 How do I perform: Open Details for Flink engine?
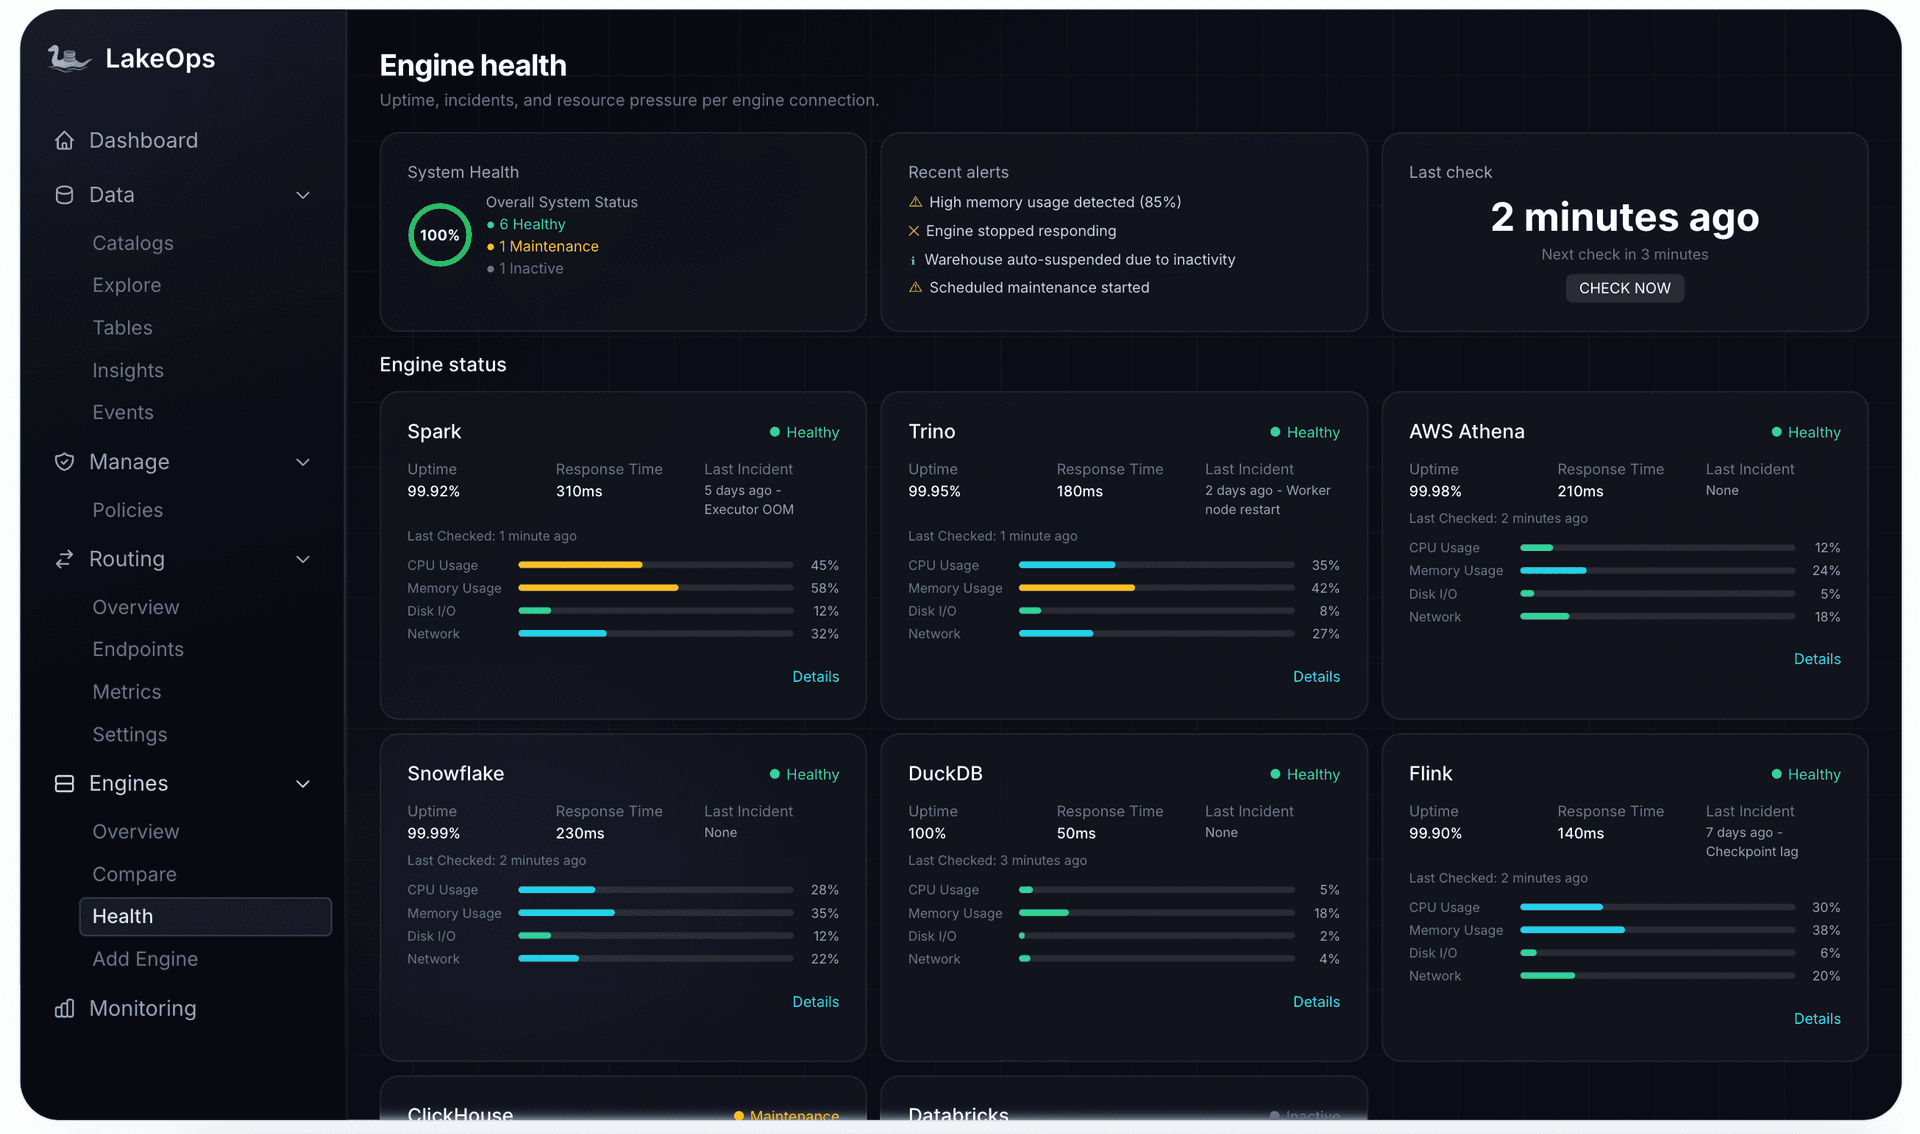tap(1817, 1019)
